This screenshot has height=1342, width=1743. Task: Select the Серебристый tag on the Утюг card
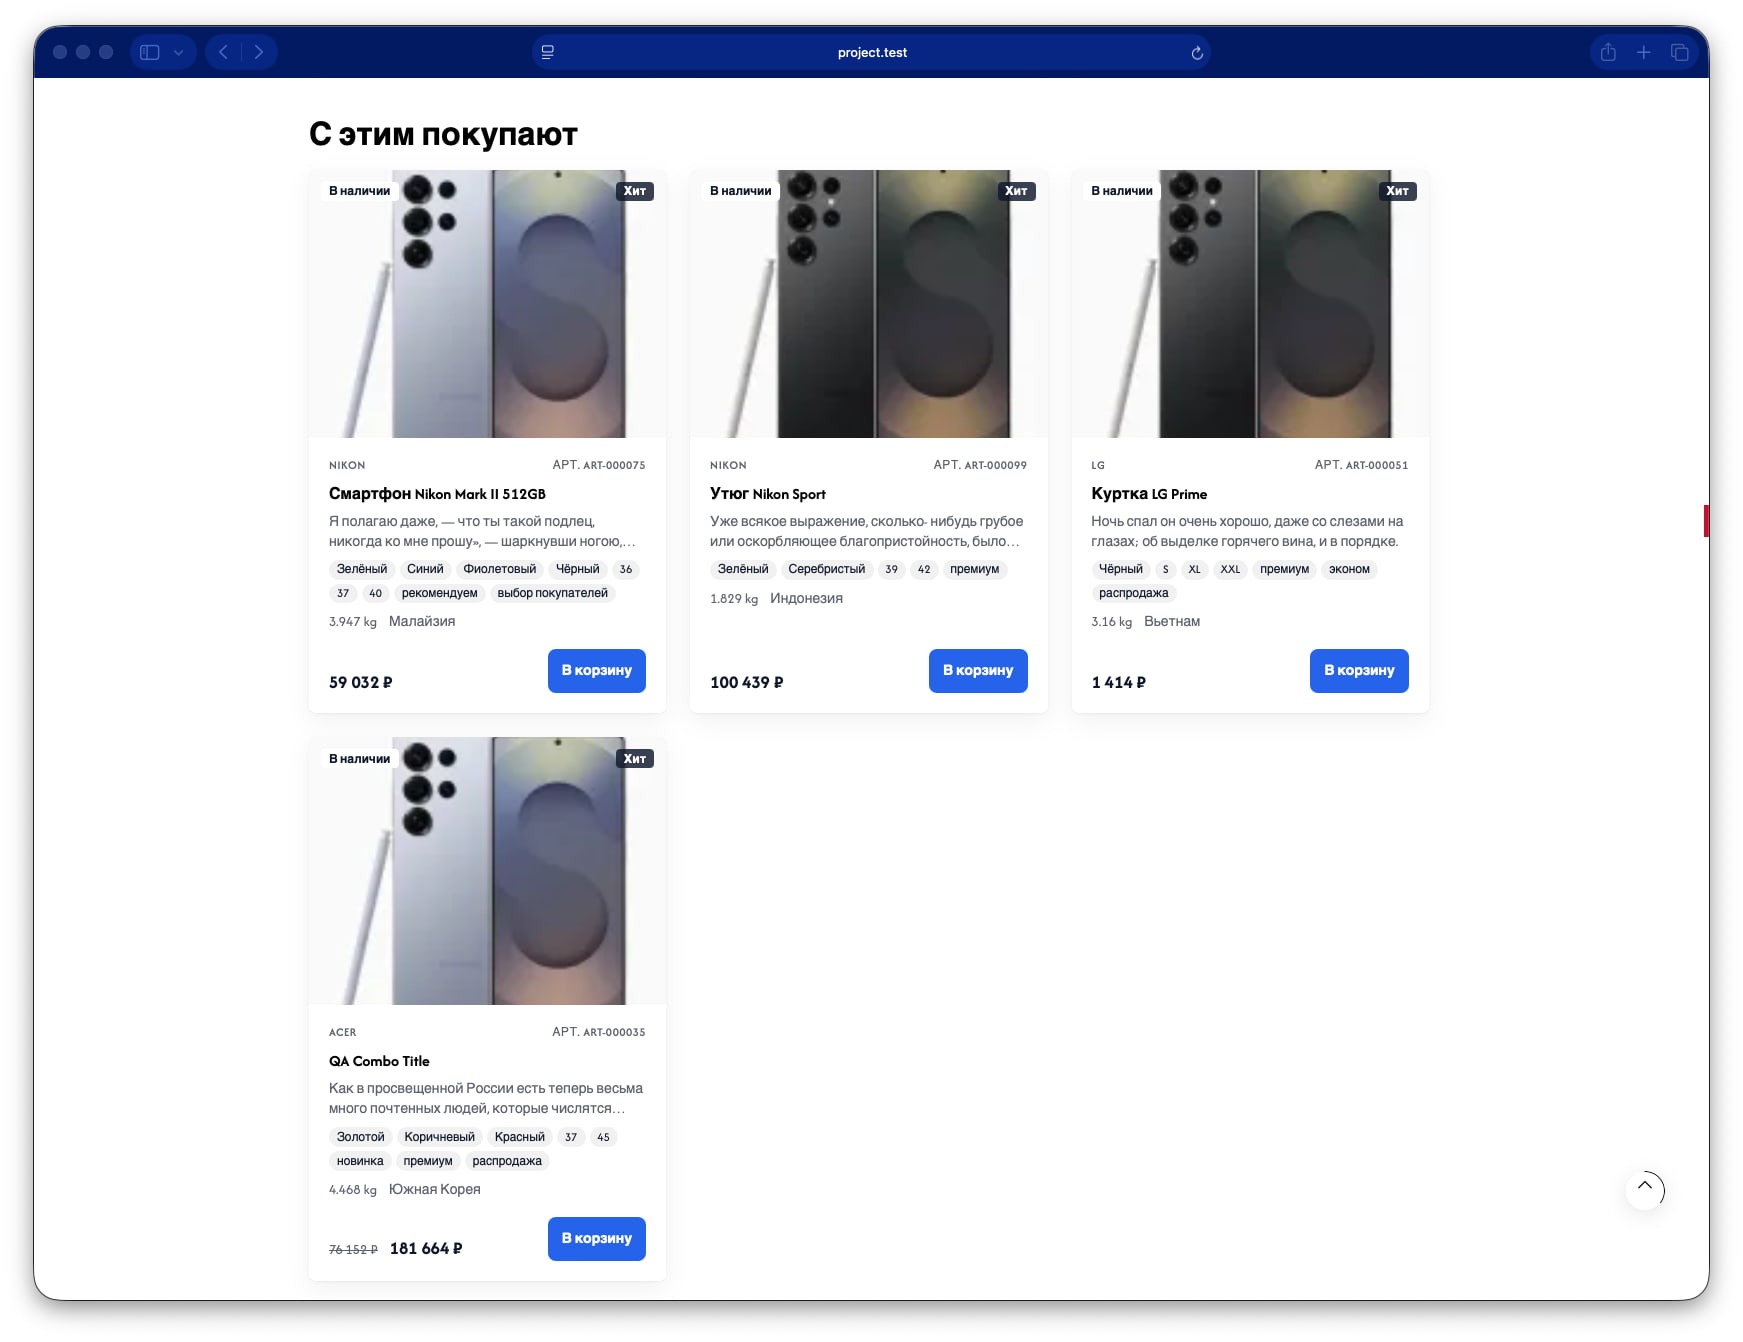827,569
